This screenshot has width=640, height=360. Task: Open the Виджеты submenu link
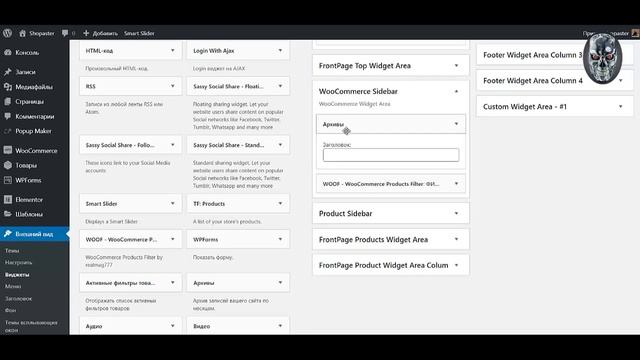pos(17,275)
